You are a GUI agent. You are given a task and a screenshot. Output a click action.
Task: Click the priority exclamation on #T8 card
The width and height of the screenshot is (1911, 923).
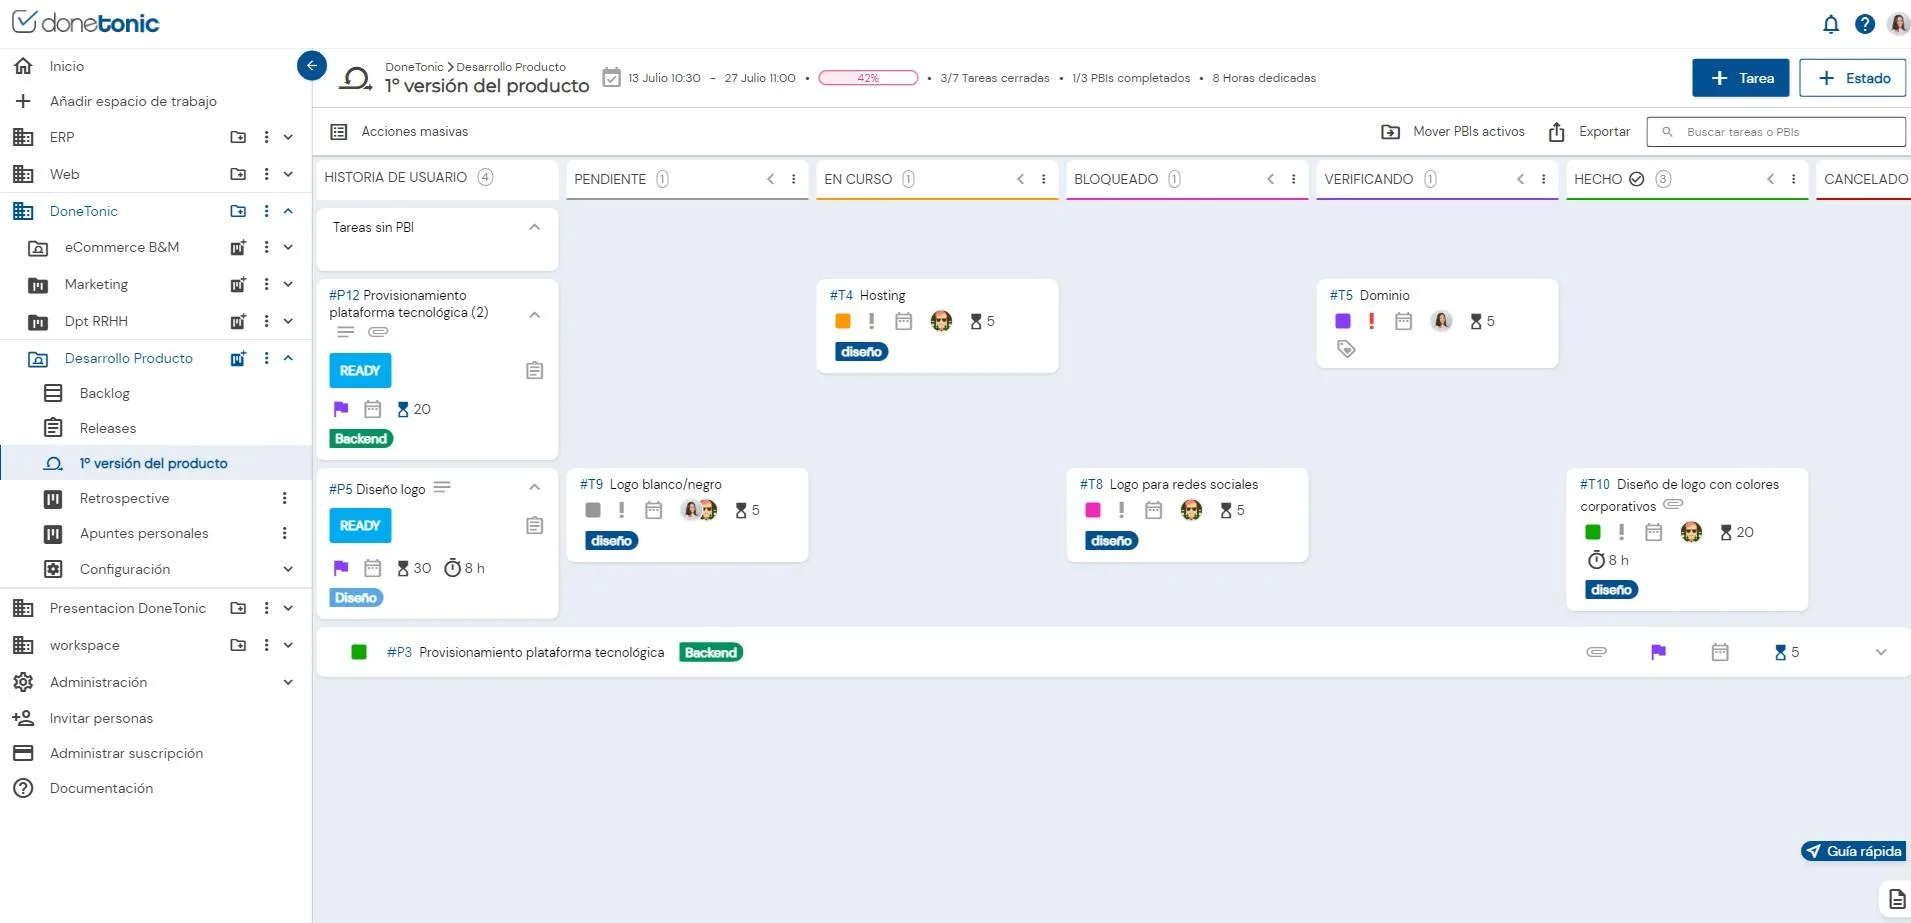(1121, 510)
